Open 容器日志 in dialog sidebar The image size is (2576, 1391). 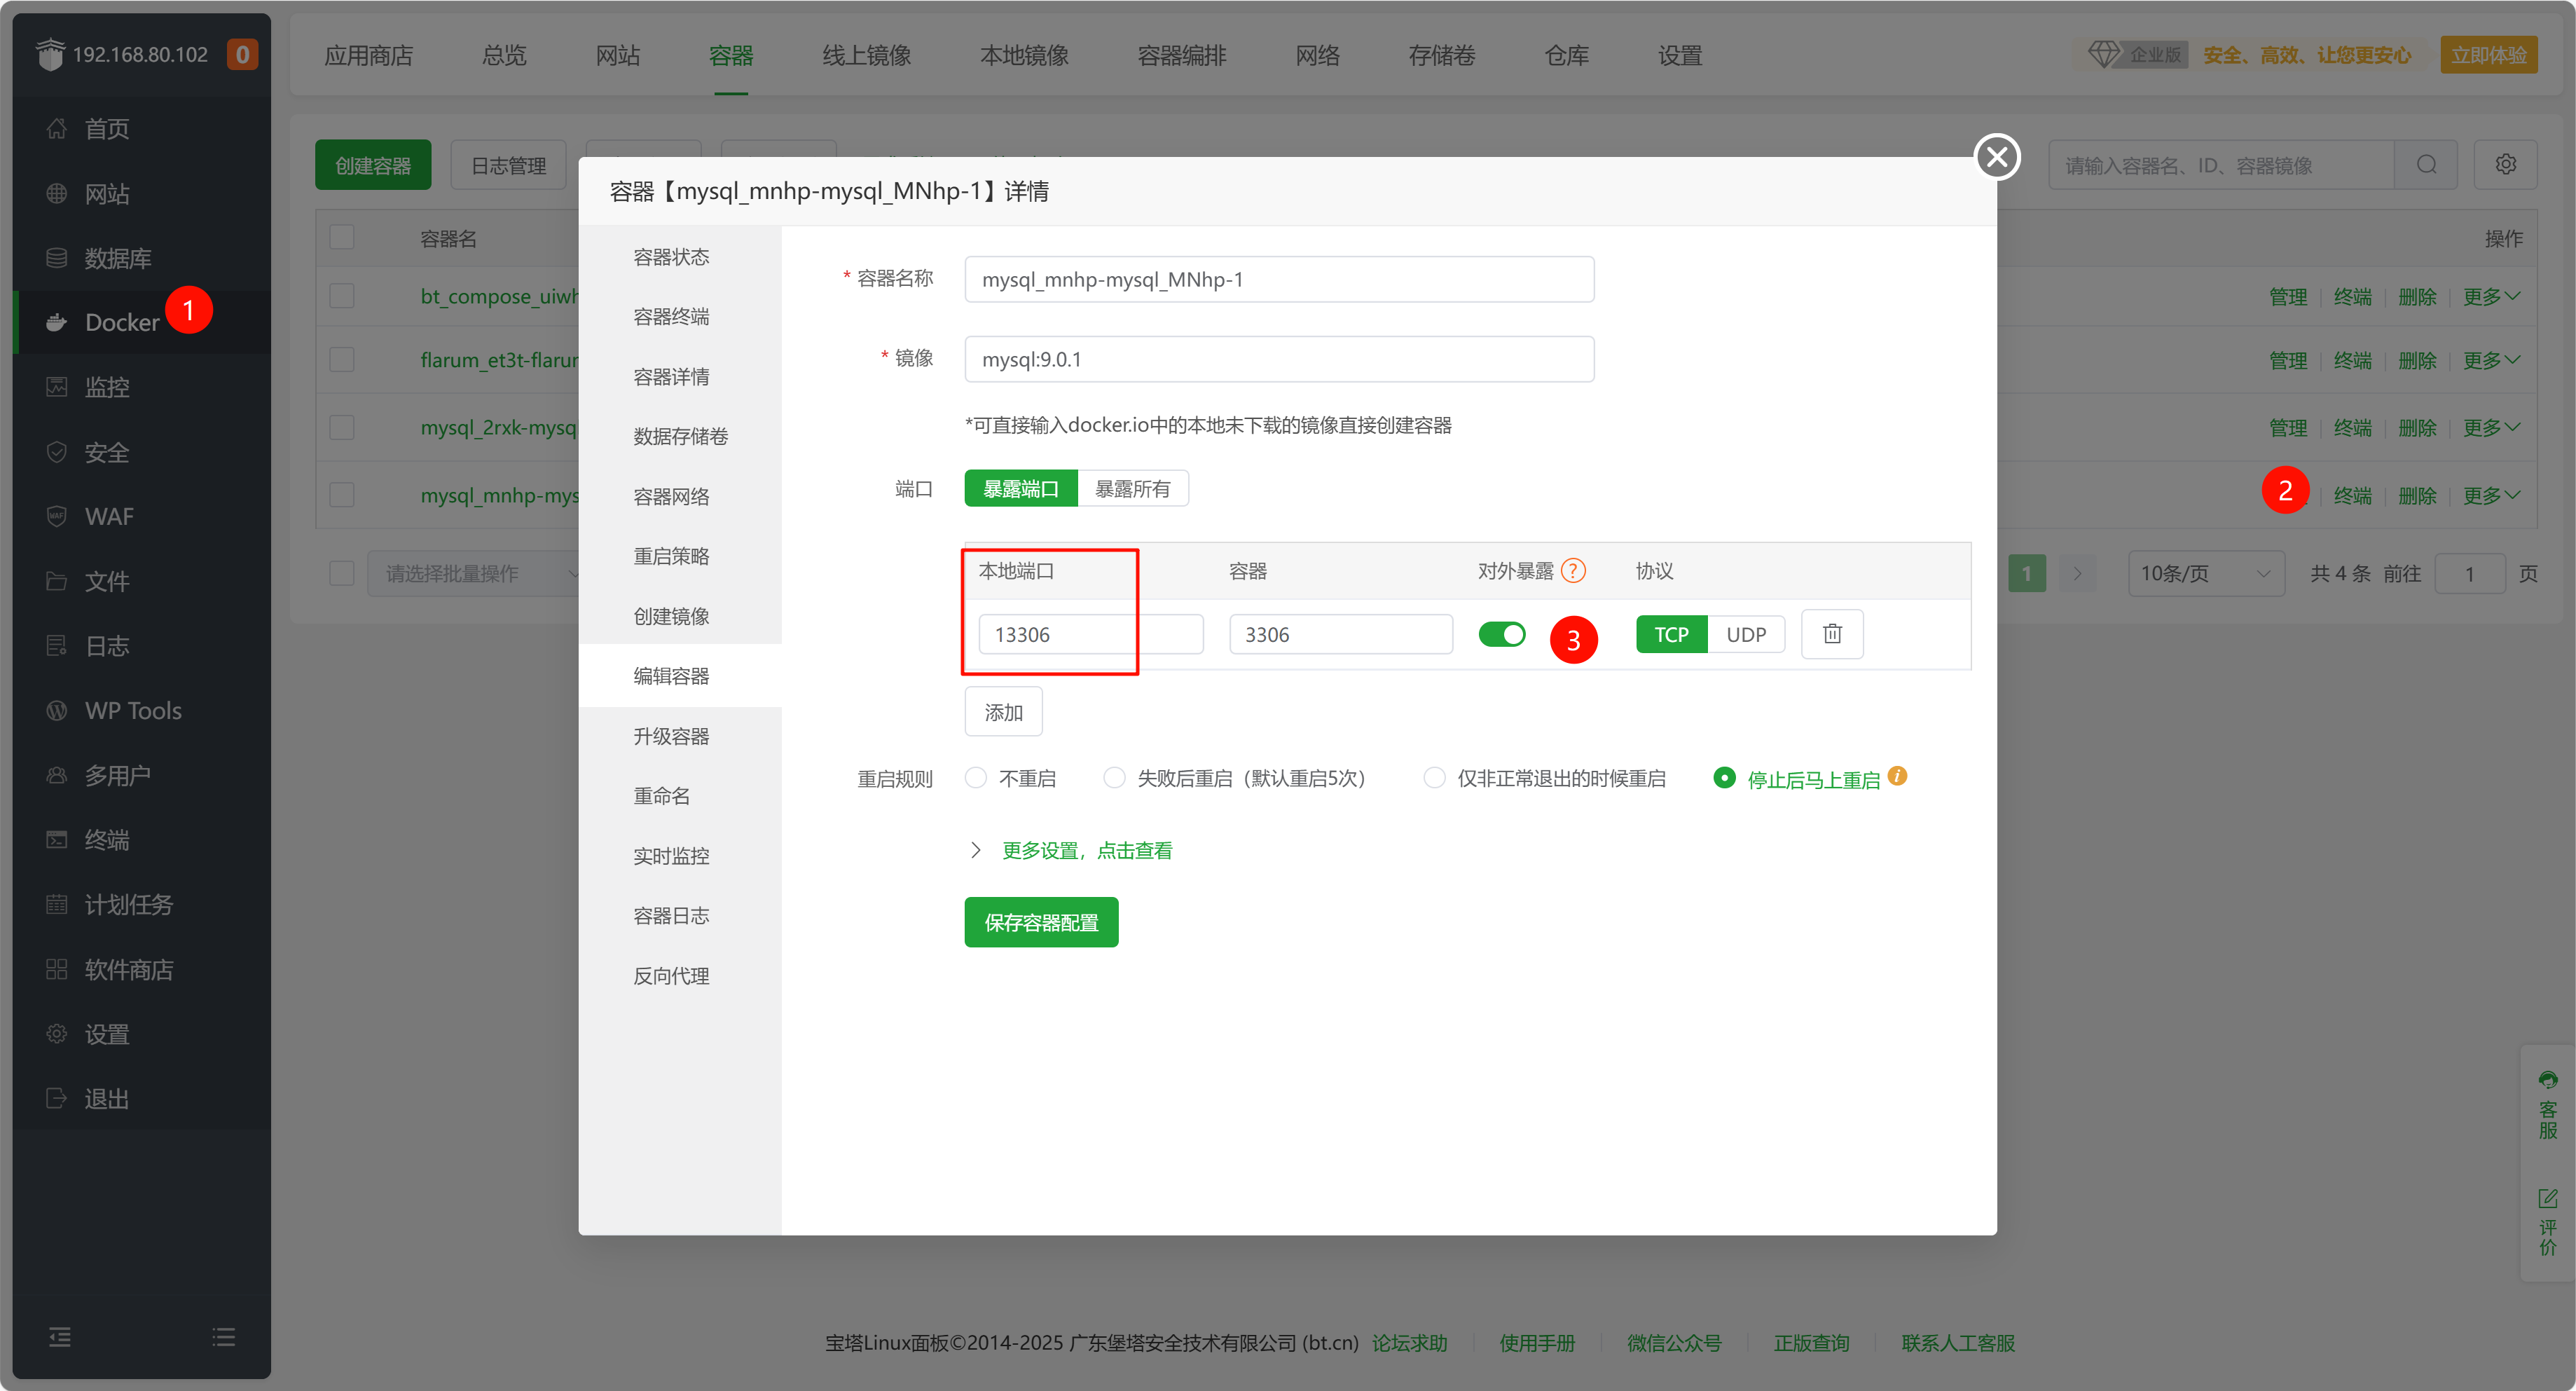671,915
